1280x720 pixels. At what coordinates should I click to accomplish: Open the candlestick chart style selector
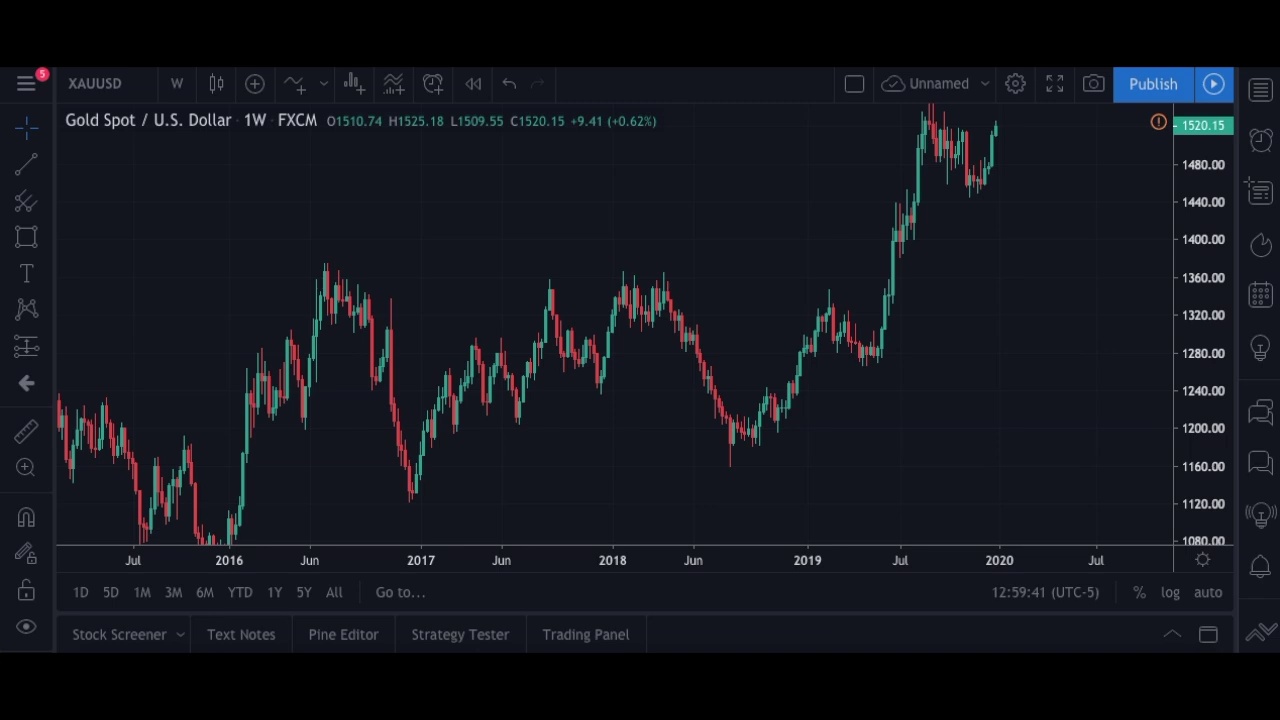tap(216, 84)
